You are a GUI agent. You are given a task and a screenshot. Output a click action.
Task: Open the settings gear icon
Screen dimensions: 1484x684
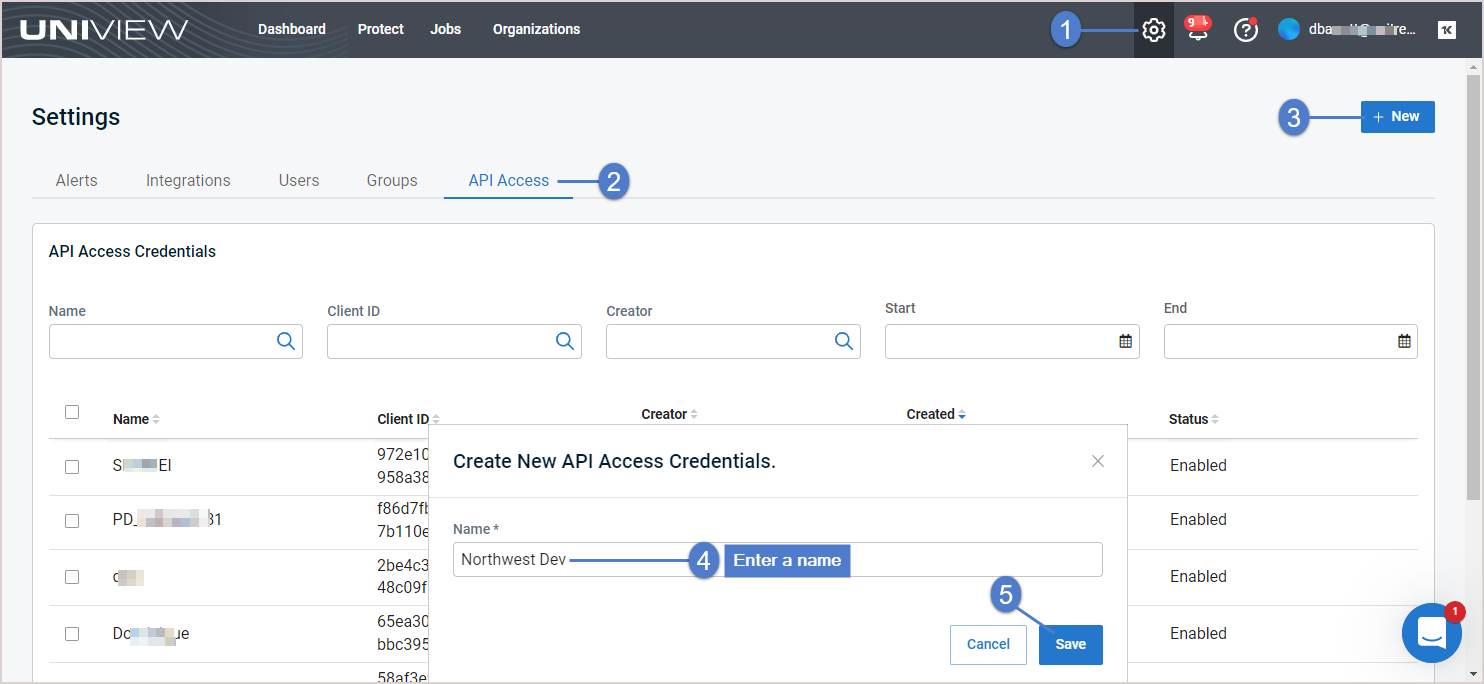click(1153, 30)
